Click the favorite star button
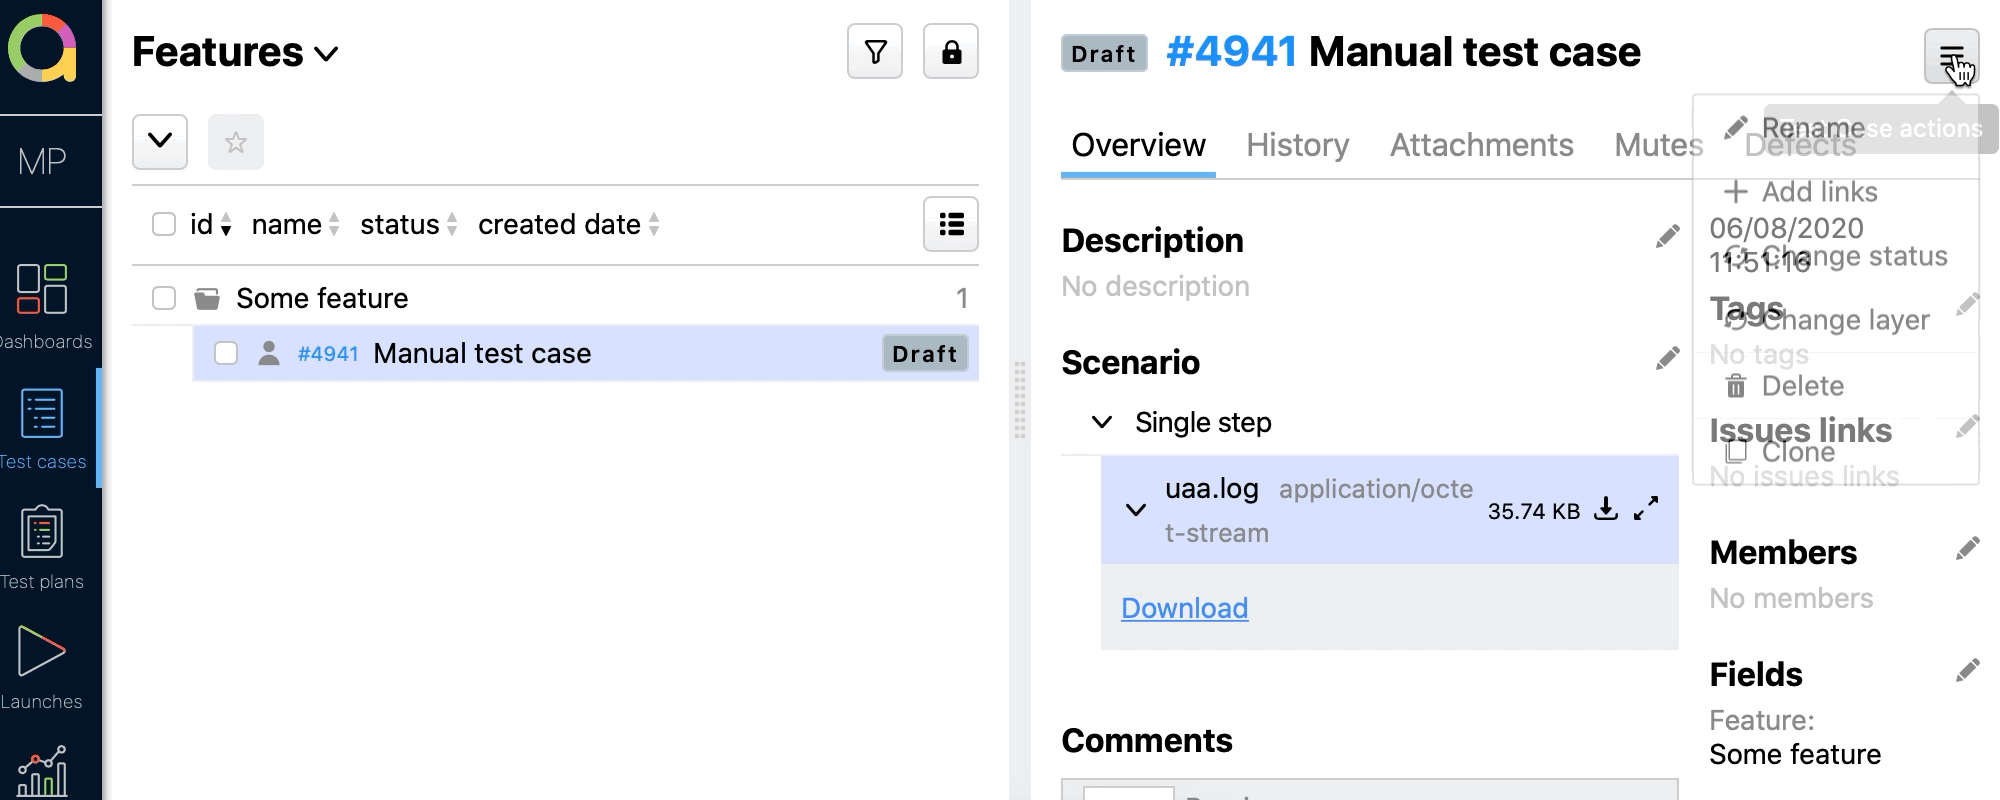The height and width of the screenshot is (800, 2000). [236, 142]
